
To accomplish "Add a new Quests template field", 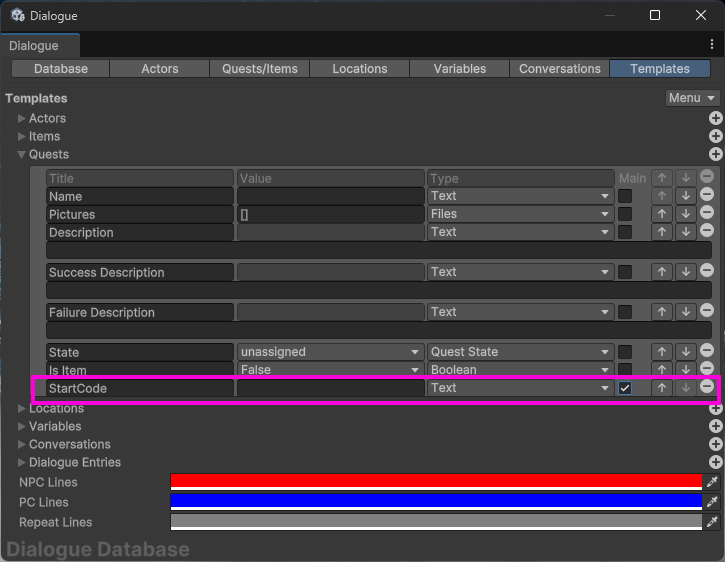I will [715, 154].
